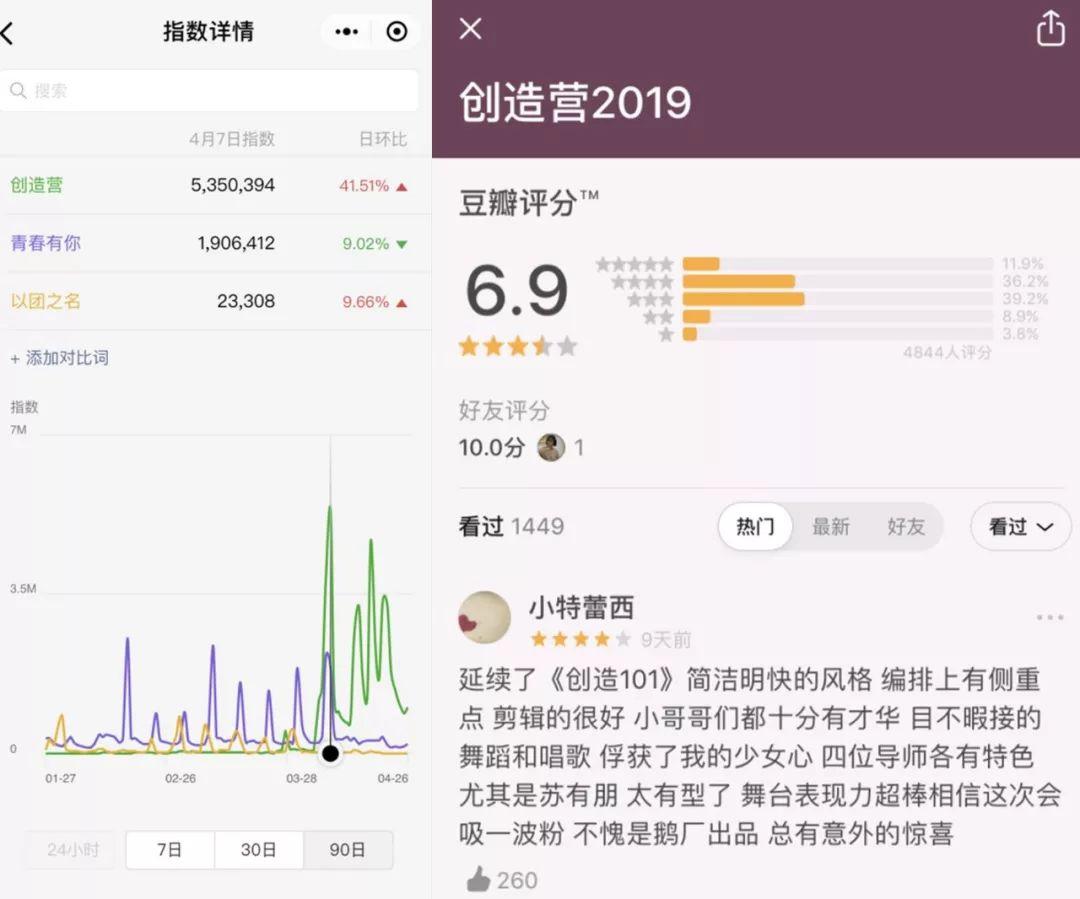The image size is (1080, 899).
Task: Click the three-star rating bar
Action: 838,299
